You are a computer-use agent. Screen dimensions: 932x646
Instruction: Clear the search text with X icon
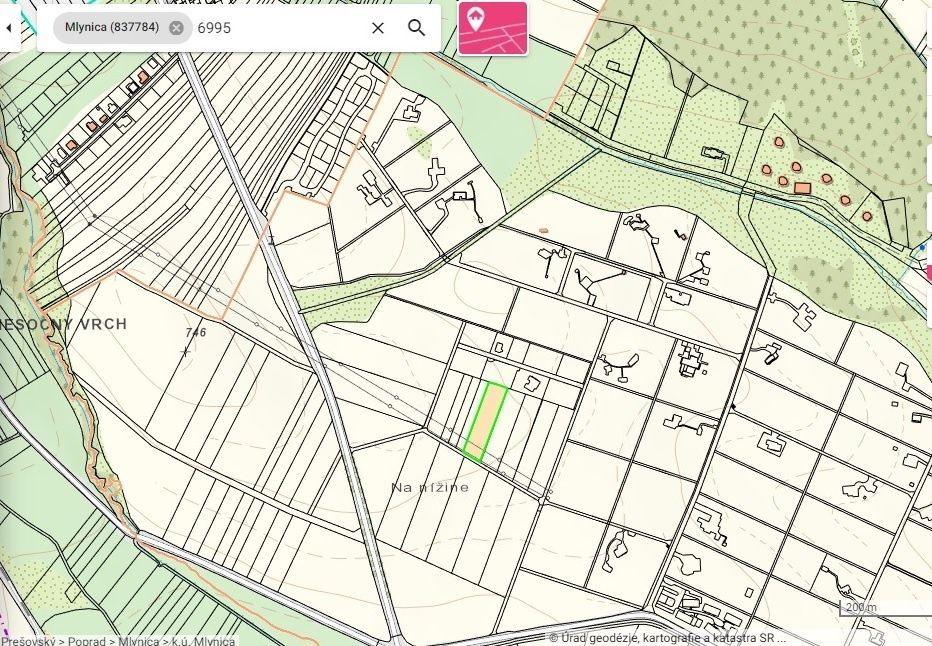pos(378,28)
